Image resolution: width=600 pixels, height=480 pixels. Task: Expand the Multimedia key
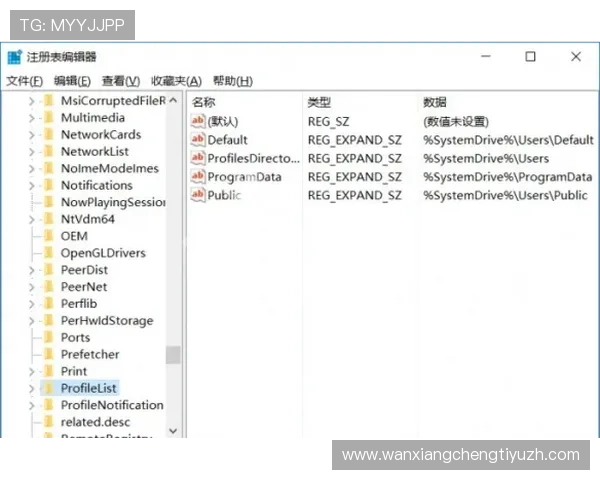tap(32, 118)
